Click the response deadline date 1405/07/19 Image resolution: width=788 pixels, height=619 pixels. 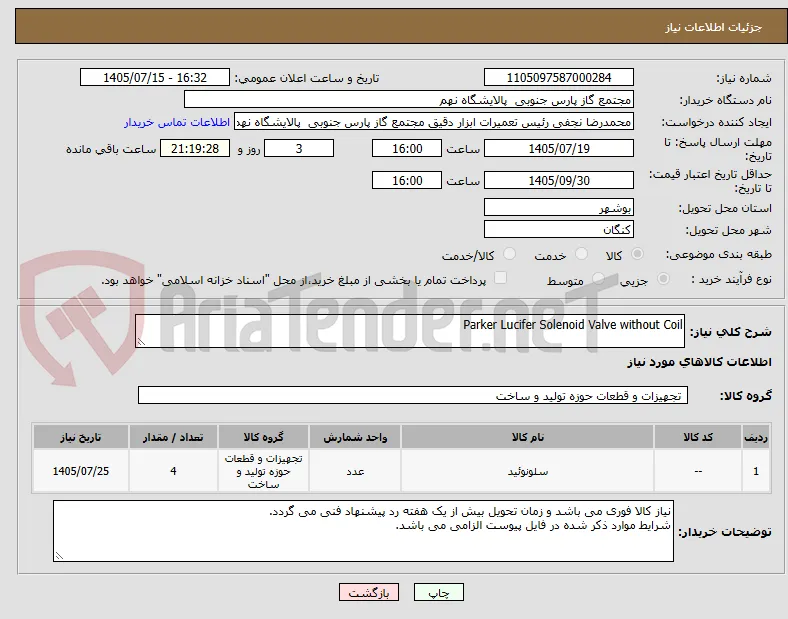click(559, 149)
